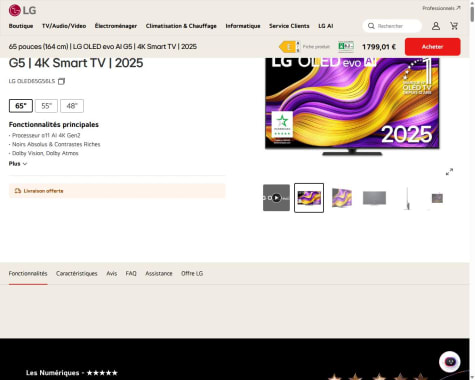Switch to FAQ tab
This screenshot has width=475, height=380.
[x=131, y=274]
